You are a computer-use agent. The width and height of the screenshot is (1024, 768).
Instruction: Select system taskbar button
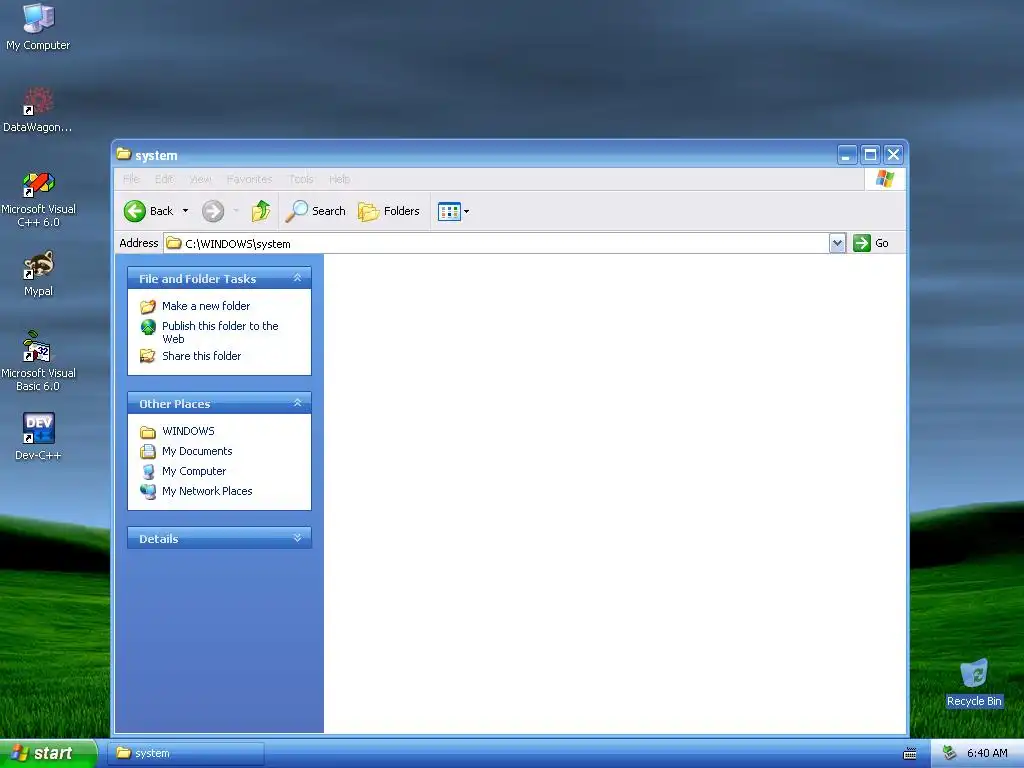(x=185, y=754)
